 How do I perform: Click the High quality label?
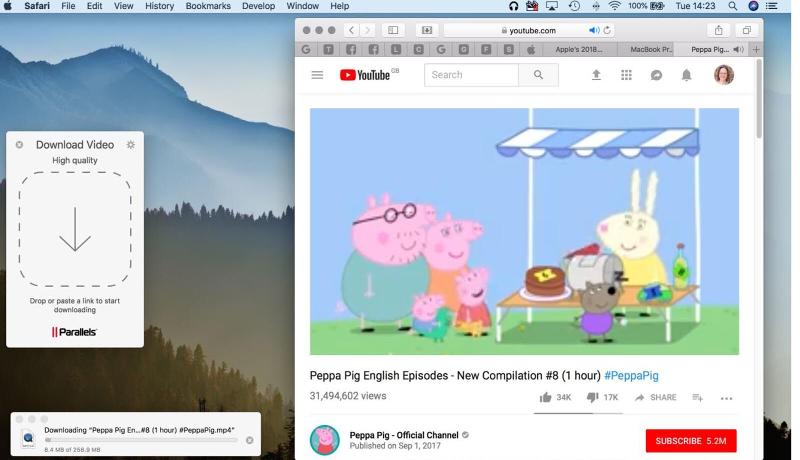click(74, 160)
